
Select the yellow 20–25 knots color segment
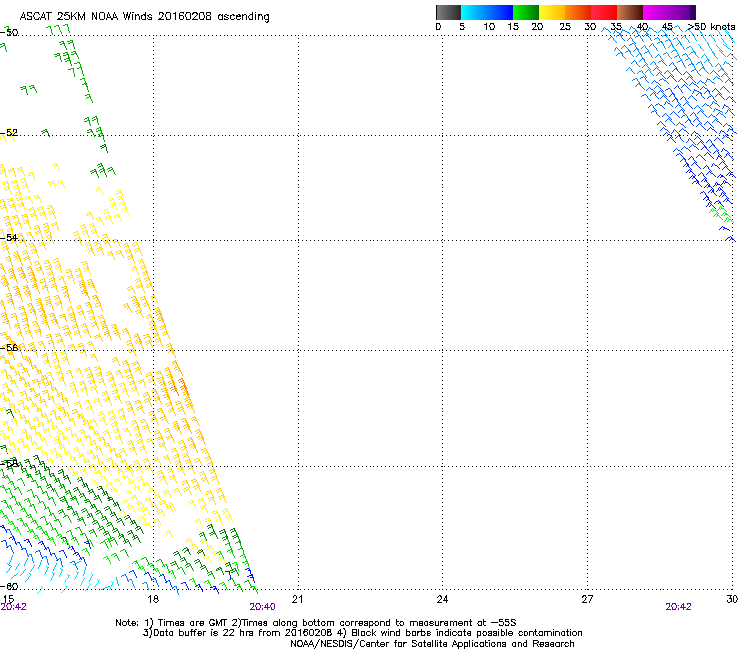[x=552, y=12]
